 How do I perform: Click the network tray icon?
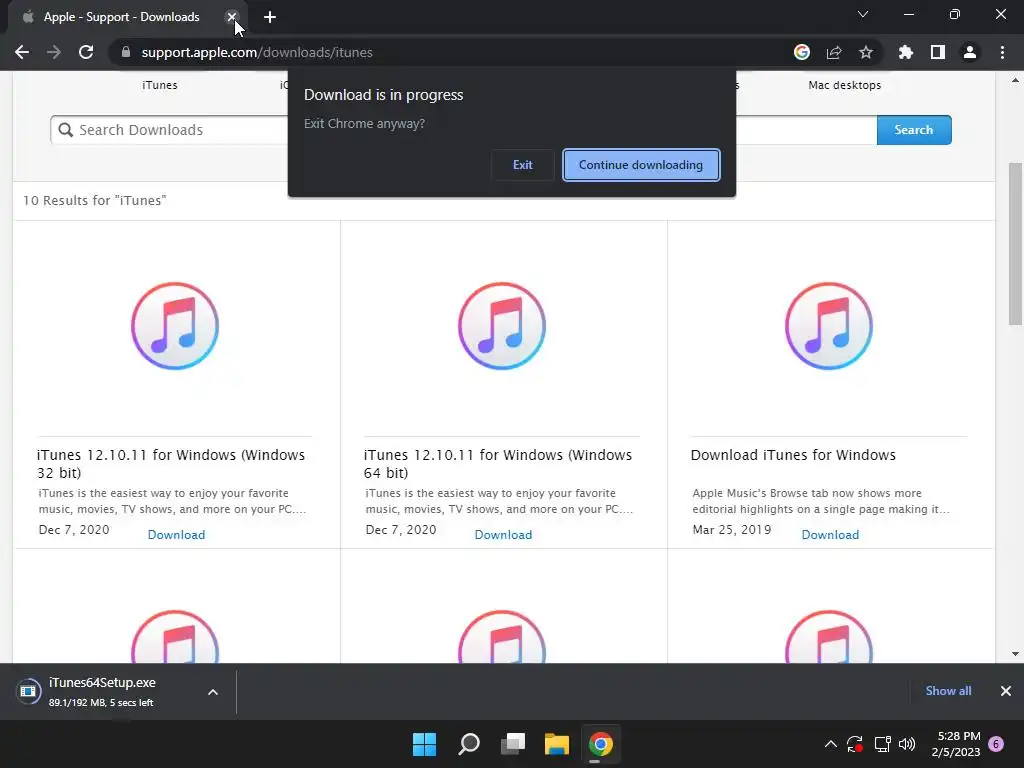coord(882,744)
